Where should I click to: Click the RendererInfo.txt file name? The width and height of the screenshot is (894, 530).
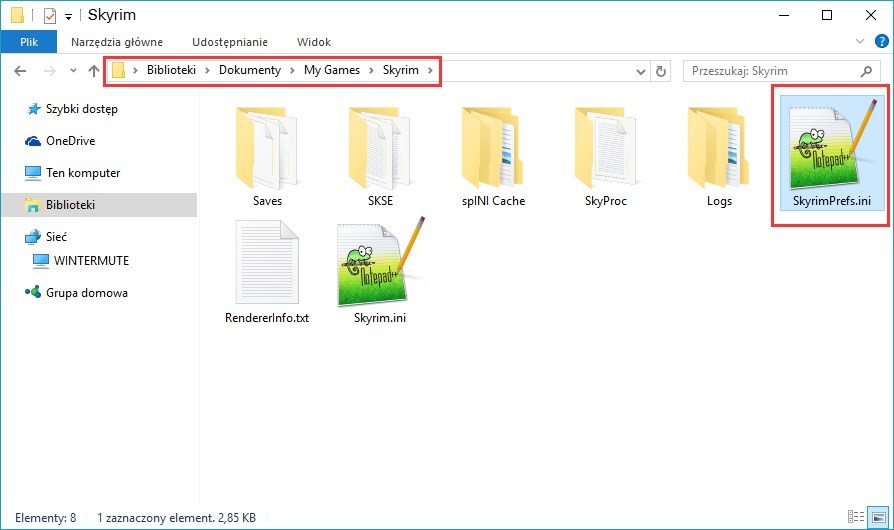tap(267, 317)
